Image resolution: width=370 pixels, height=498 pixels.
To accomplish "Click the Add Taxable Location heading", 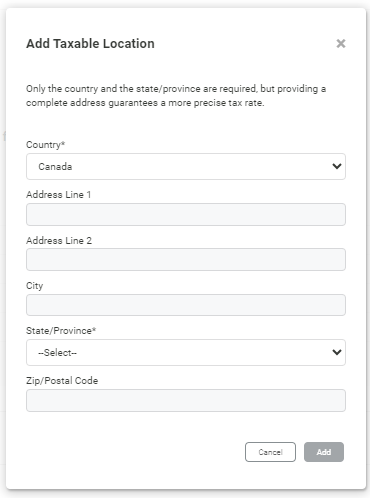I will (90, 44).
